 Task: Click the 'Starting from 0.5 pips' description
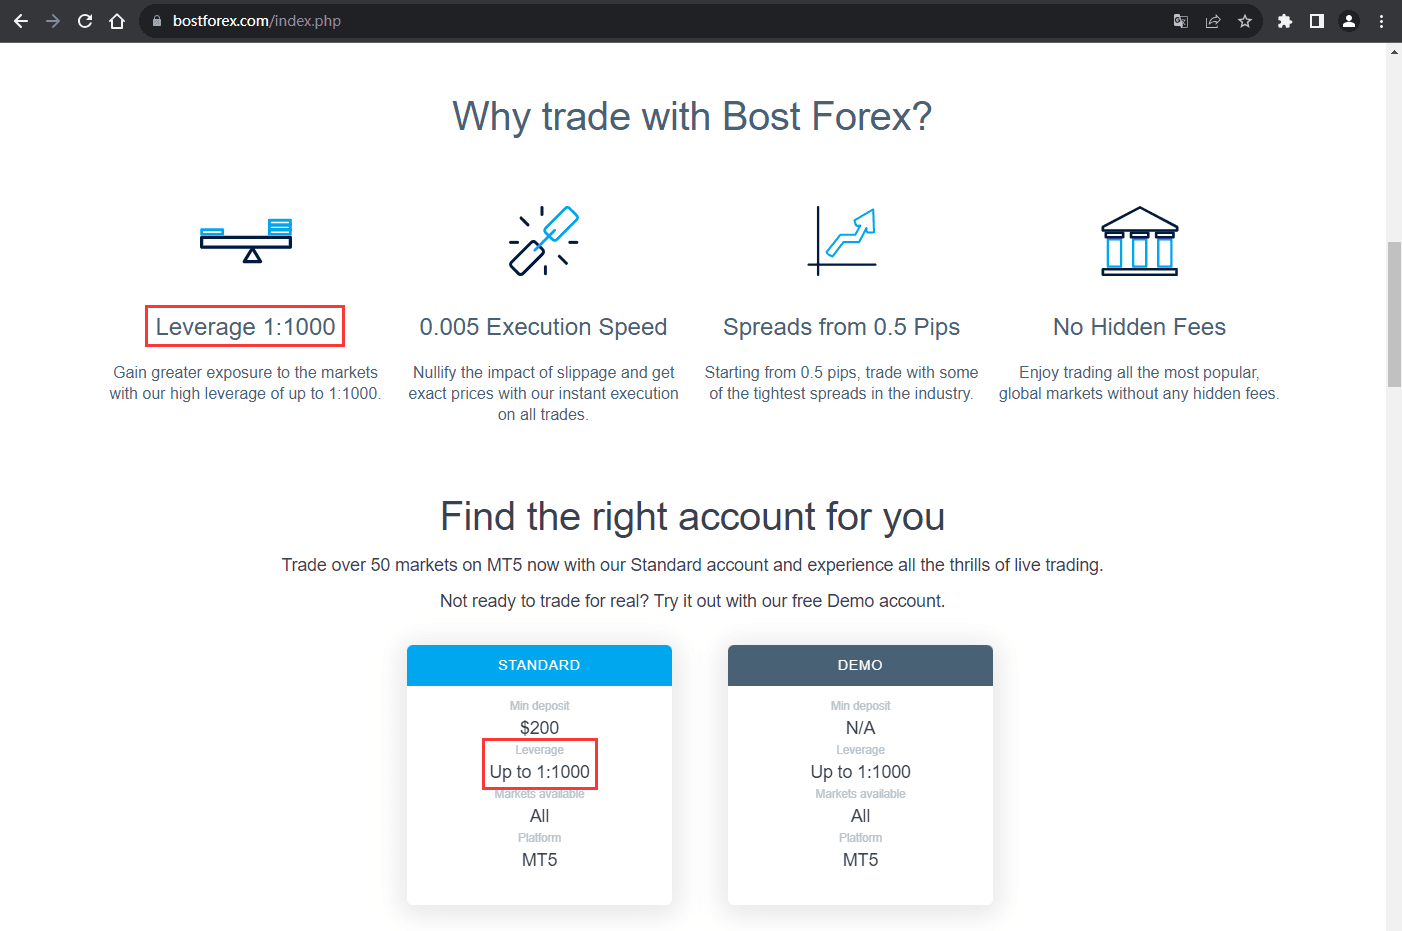[841, 383]
